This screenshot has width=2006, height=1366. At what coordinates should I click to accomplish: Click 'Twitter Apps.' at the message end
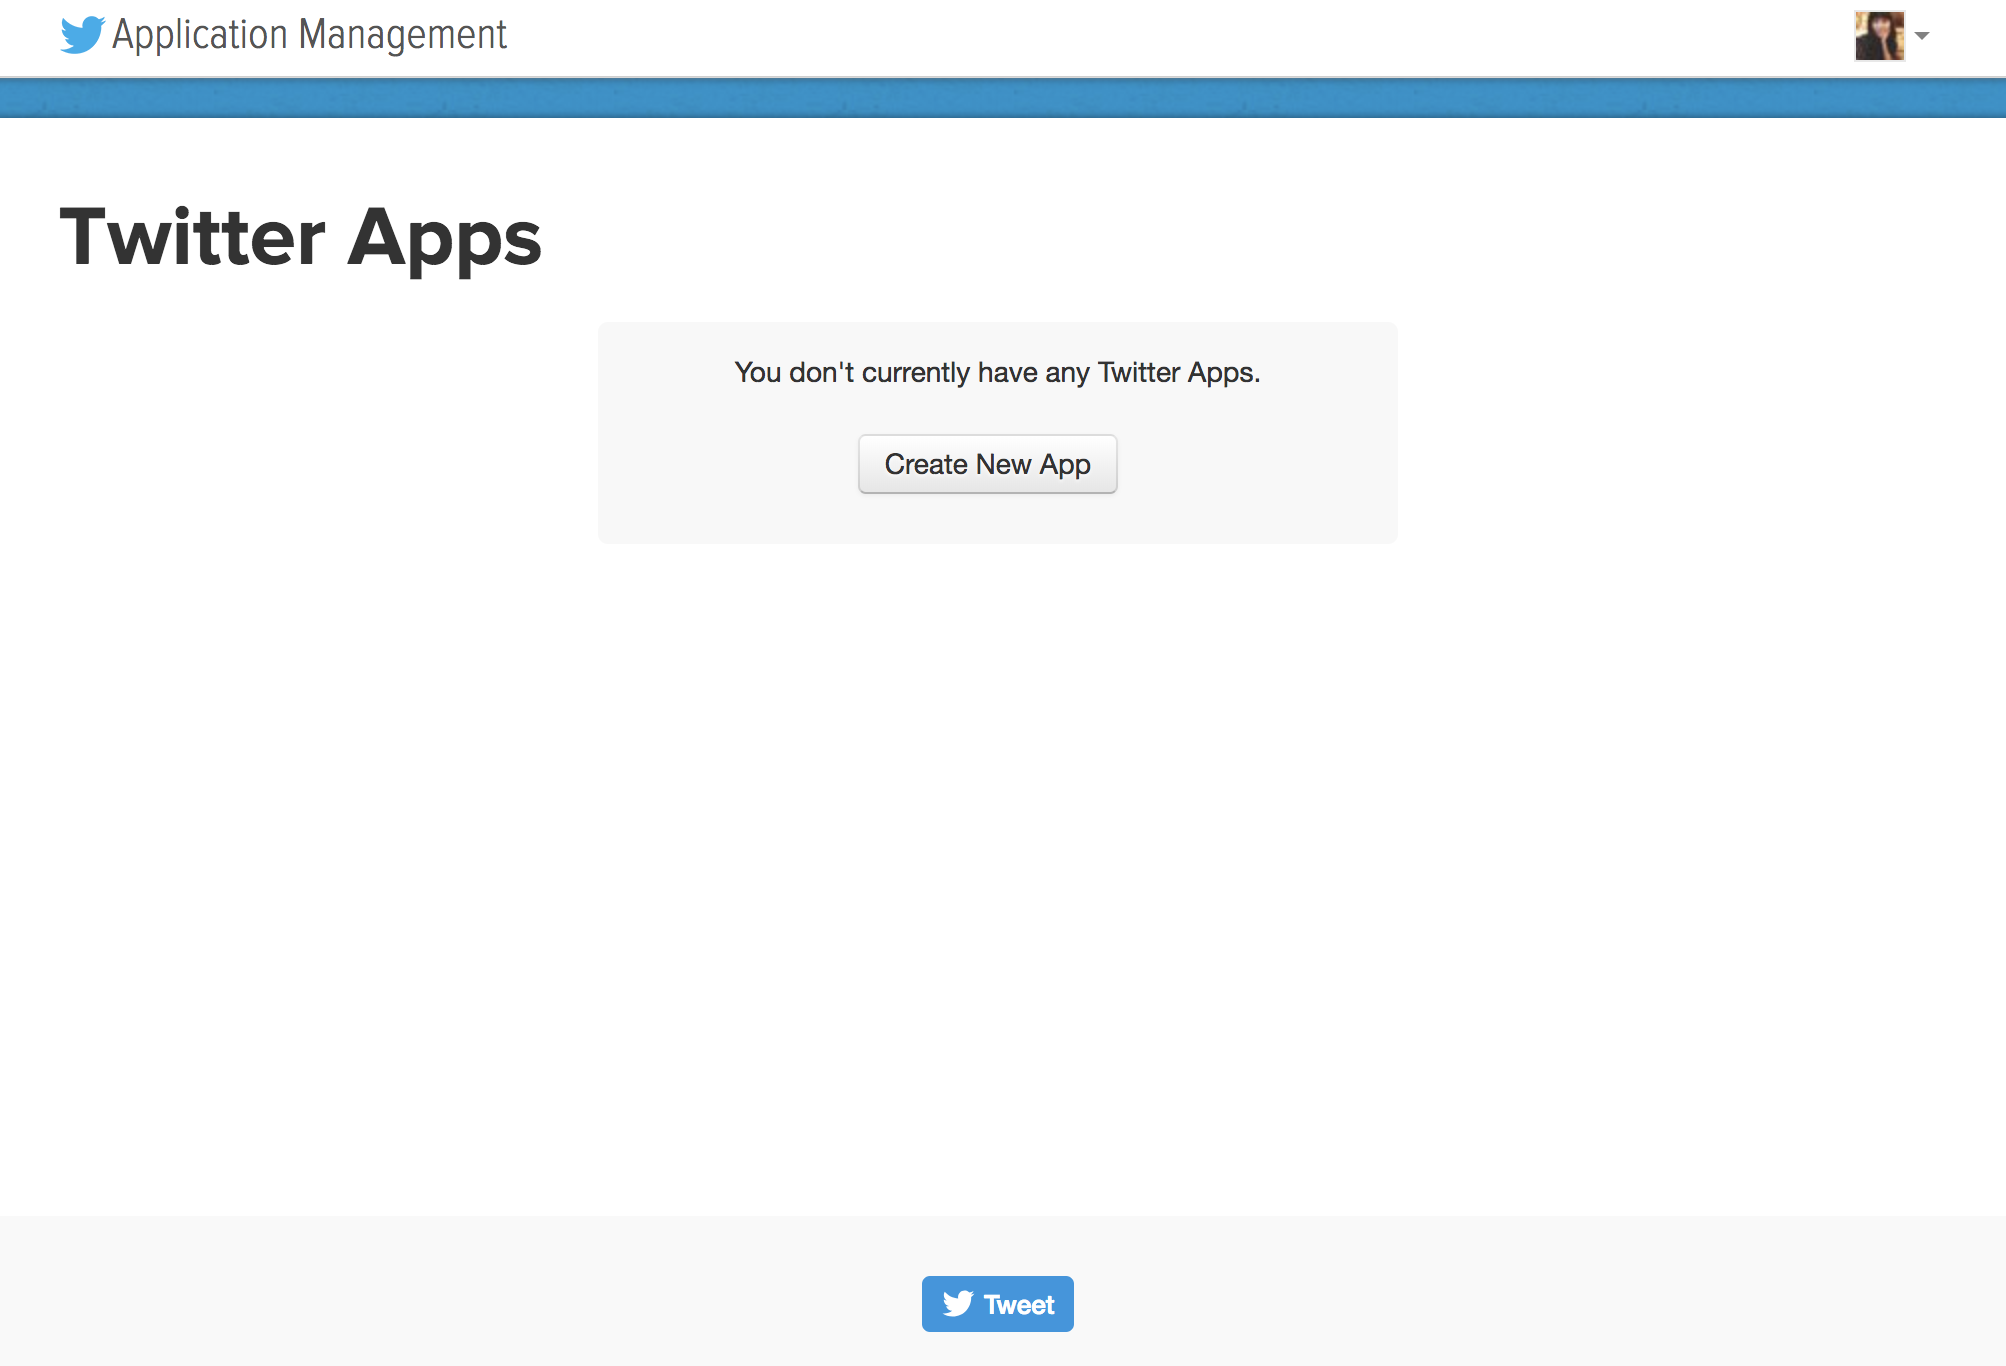coord(1178,372)
